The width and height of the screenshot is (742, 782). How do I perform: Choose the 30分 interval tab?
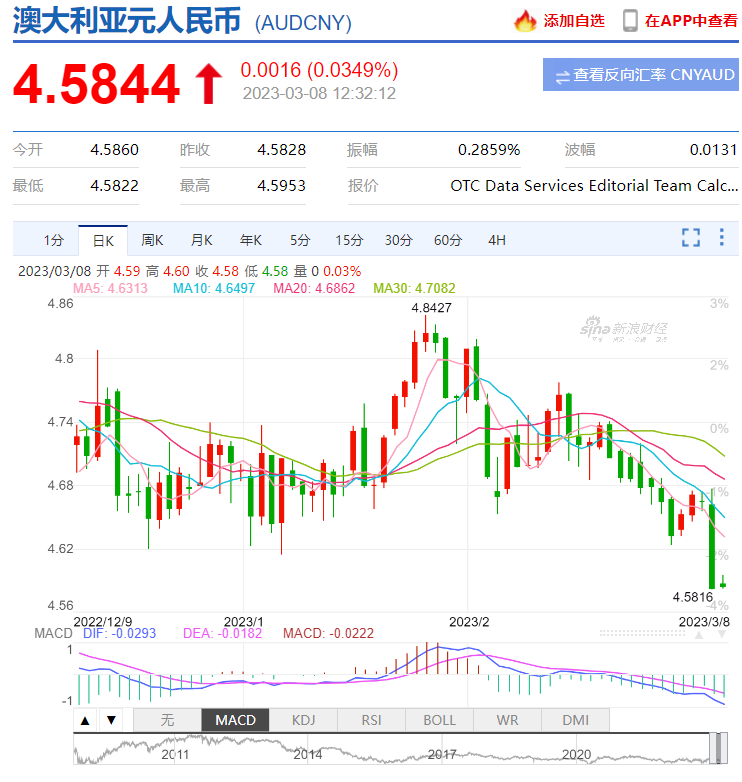pos(398,240)
